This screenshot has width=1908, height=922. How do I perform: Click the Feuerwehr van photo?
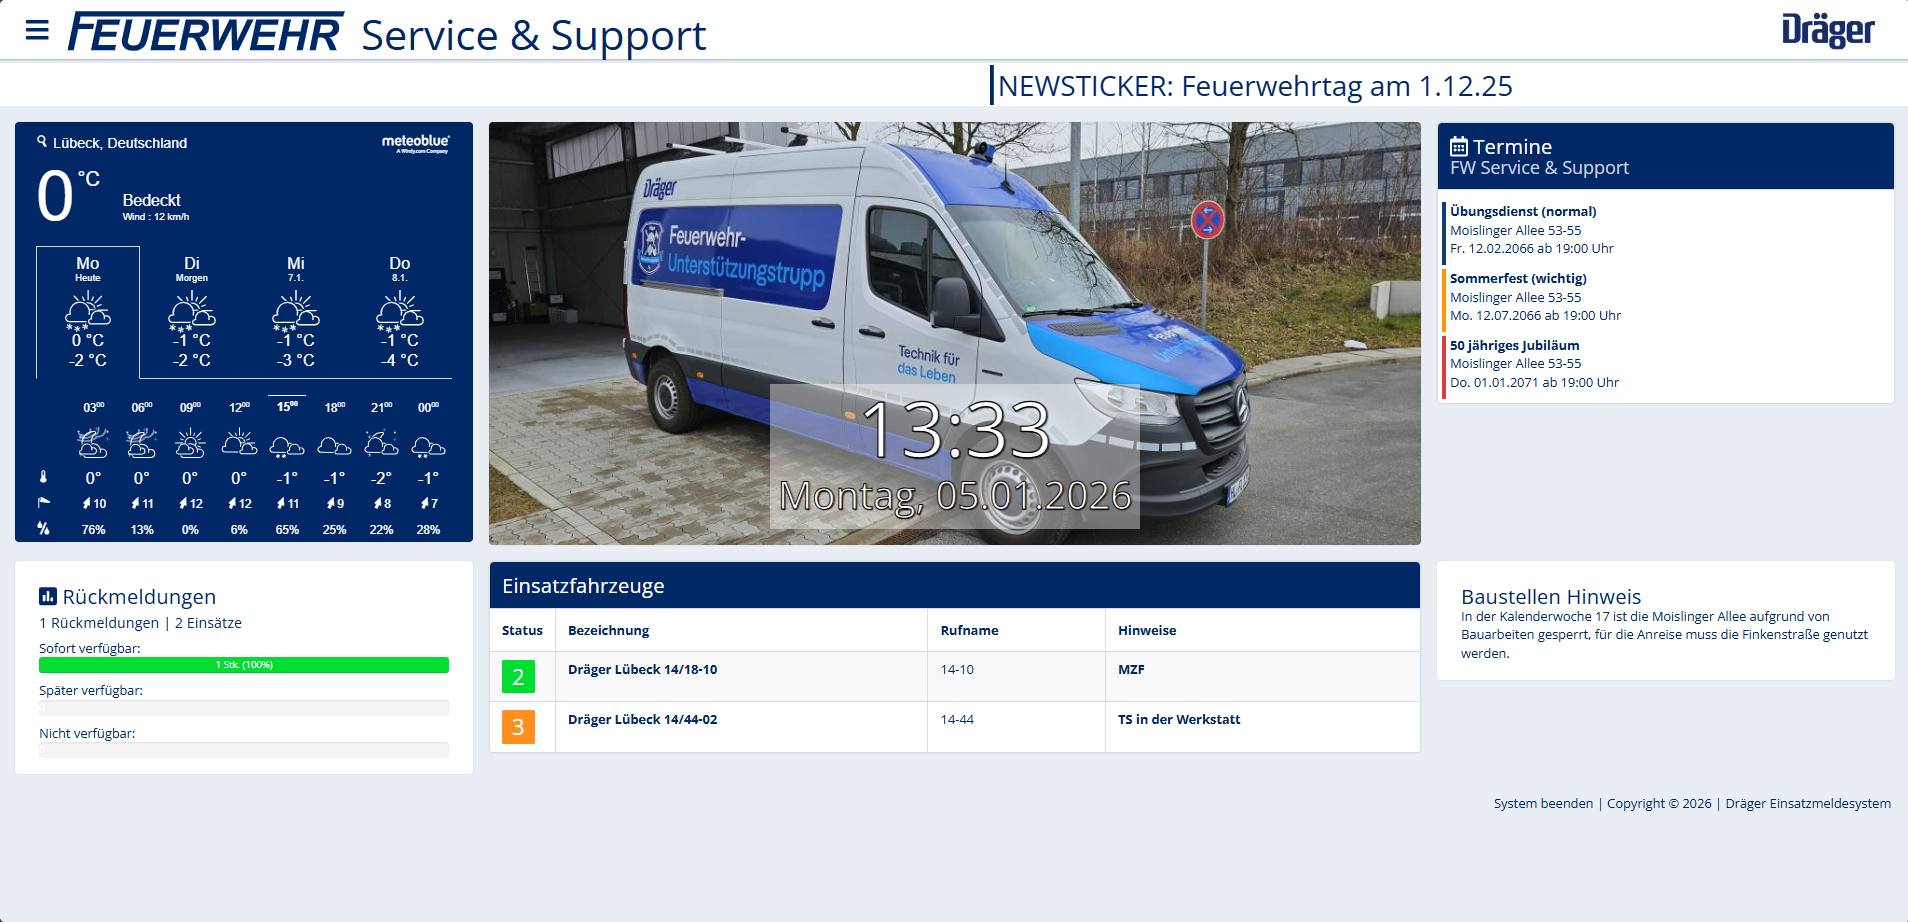click(955, 333)
